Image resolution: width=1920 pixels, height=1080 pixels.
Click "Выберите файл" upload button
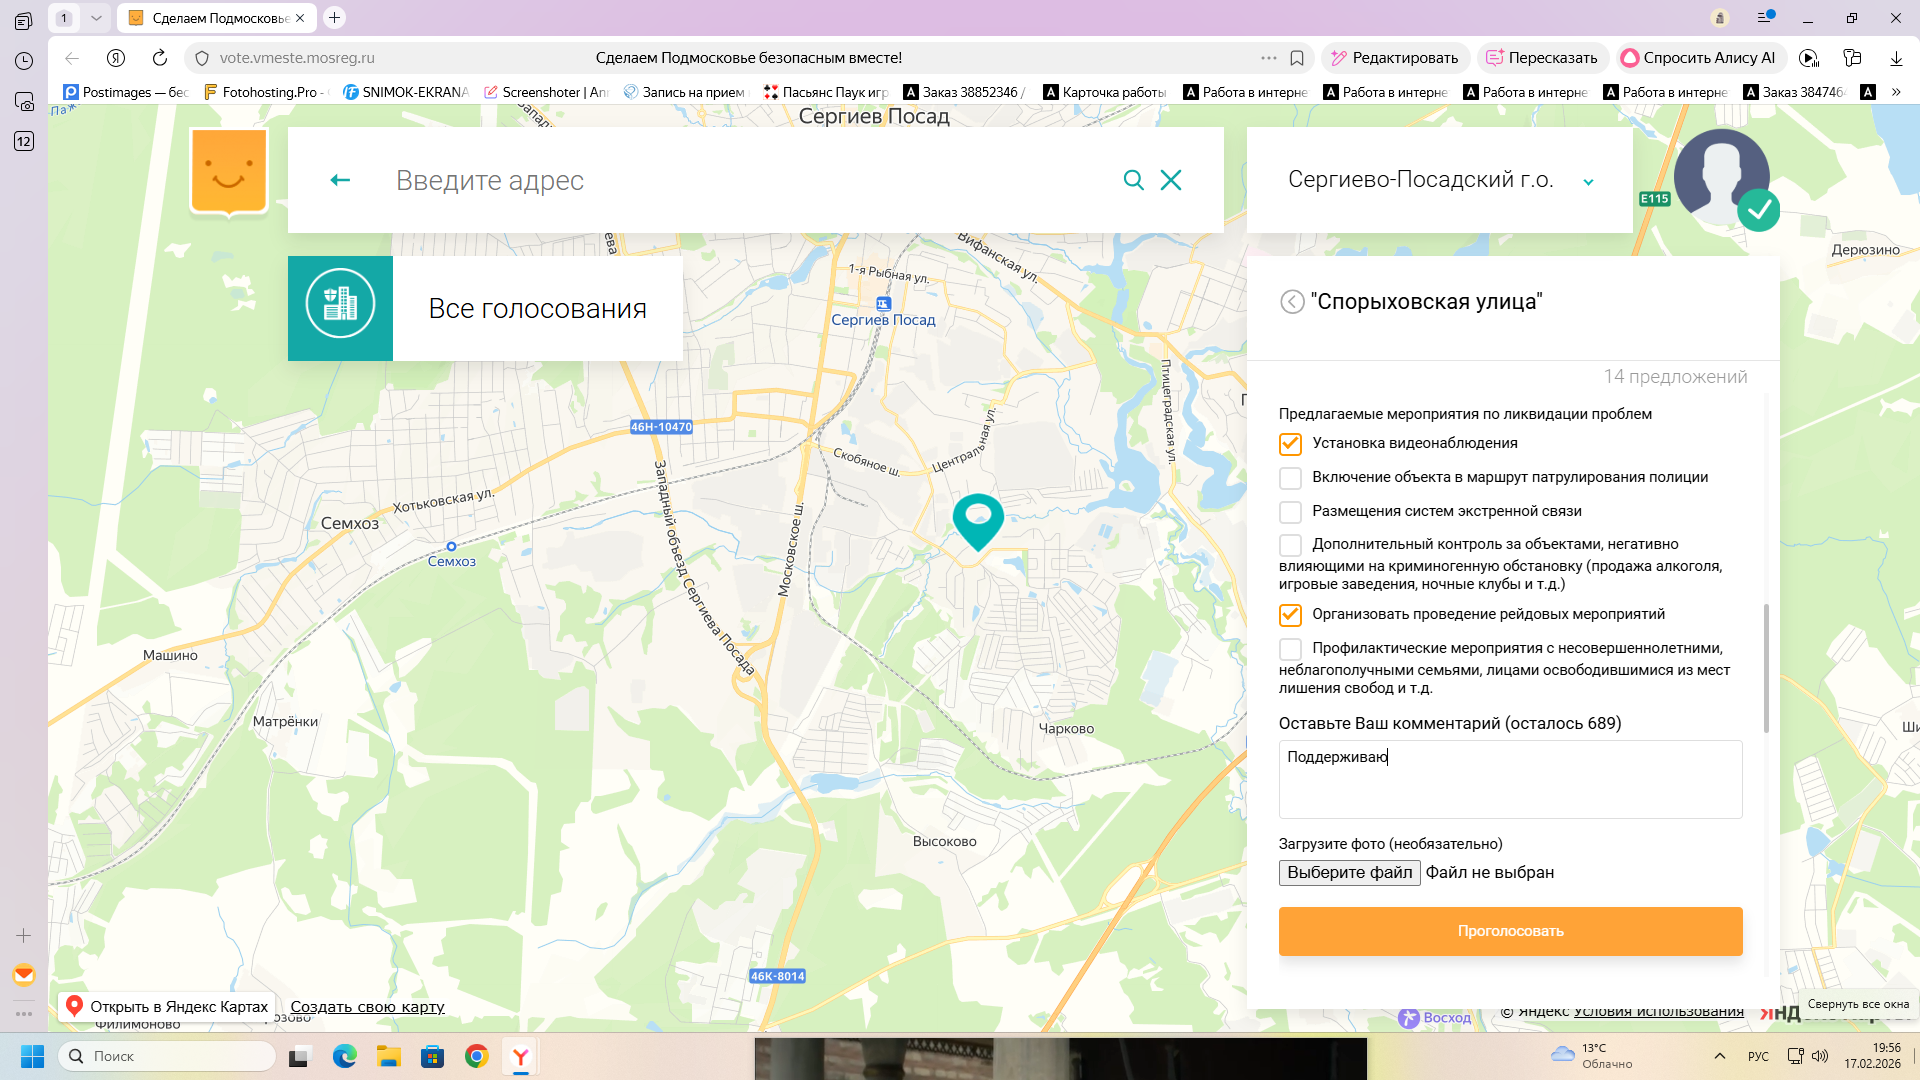click(1349, 873)
